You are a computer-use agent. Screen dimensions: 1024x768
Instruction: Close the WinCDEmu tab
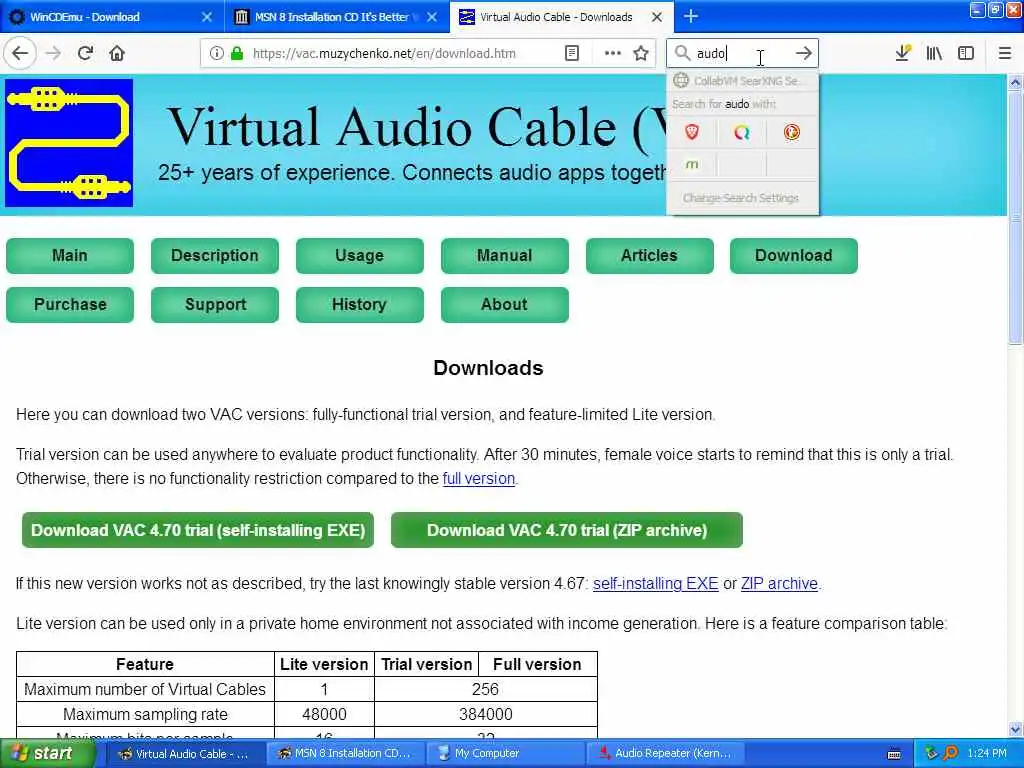coord(207,17)
